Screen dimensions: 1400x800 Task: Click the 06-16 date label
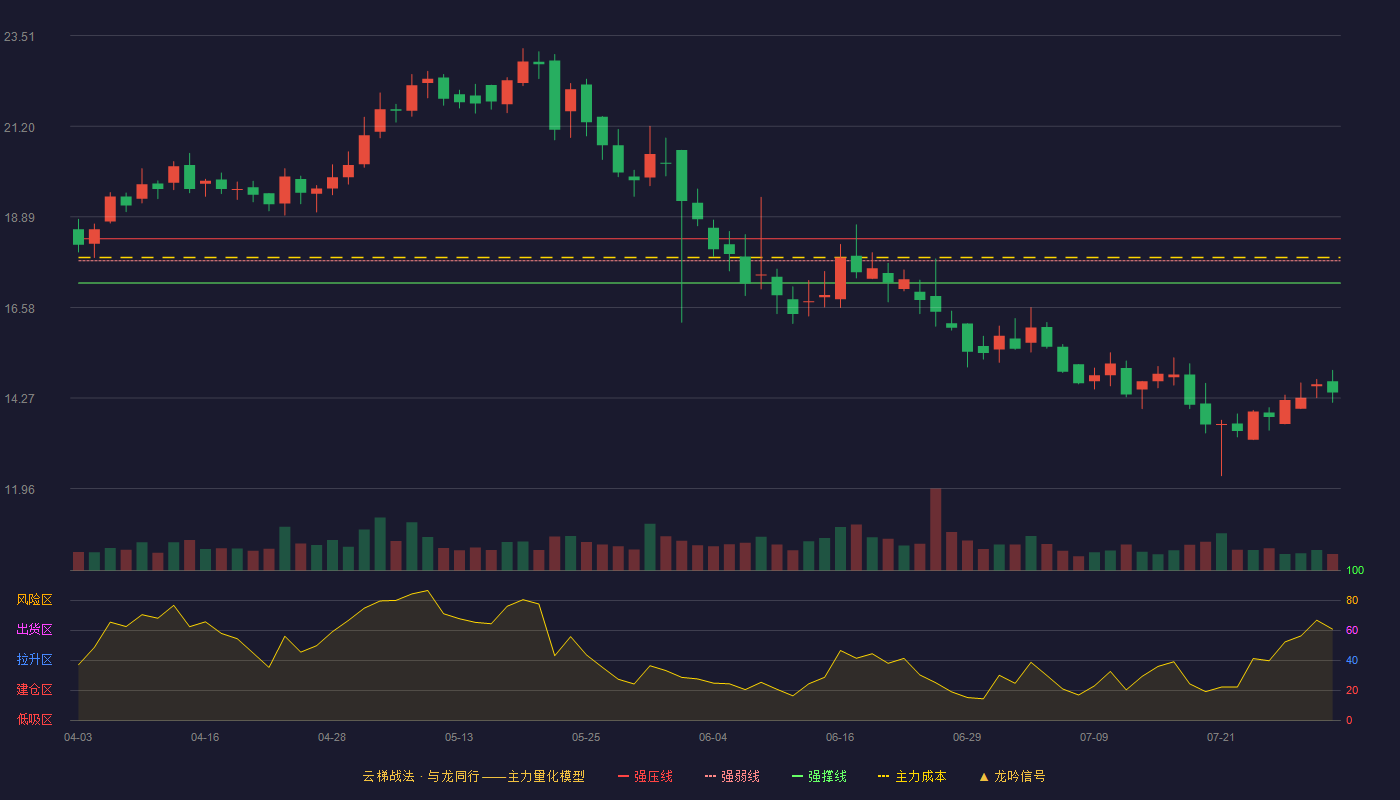[x=840, y=737]
